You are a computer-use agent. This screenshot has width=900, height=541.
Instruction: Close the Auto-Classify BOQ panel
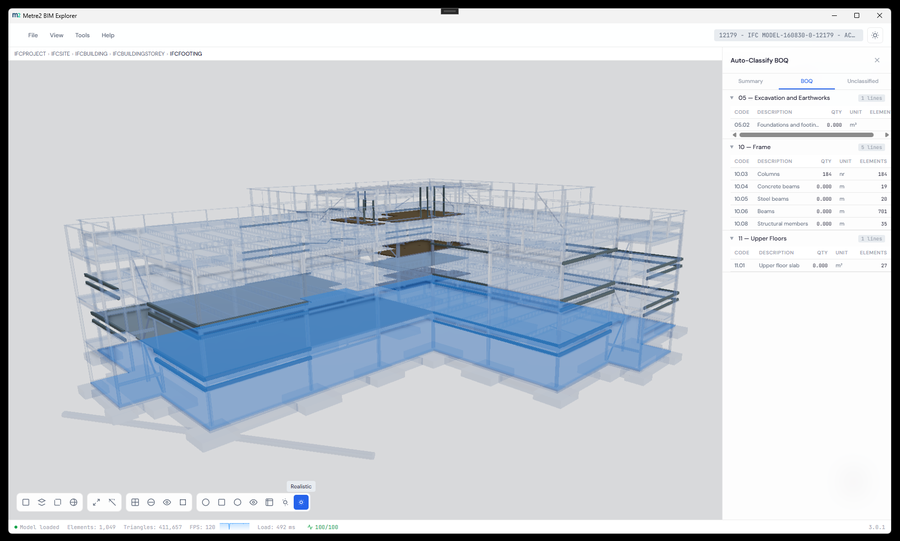[876, 60]
